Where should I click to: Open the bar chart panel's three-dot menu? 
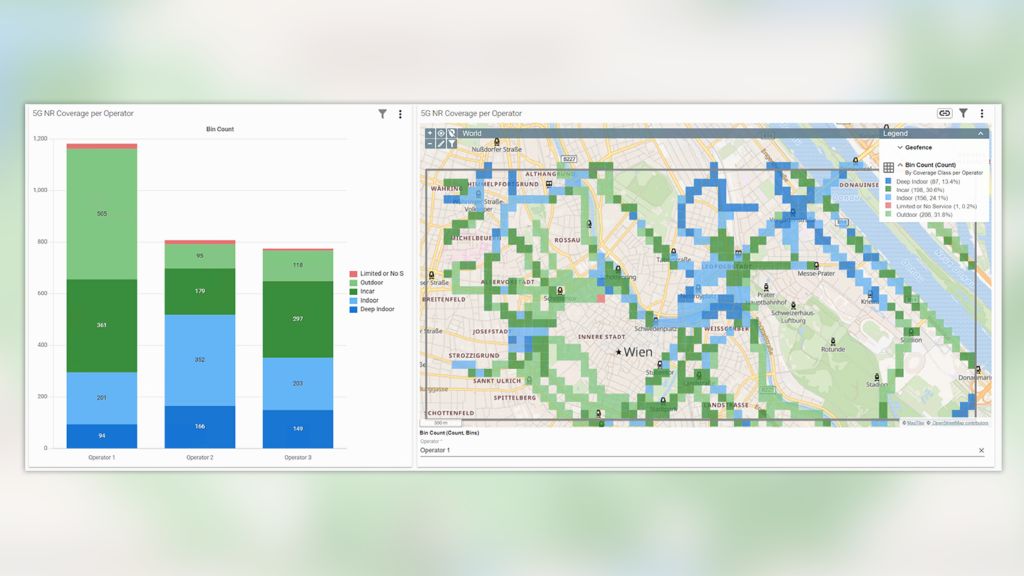click(x=400, y=114)
